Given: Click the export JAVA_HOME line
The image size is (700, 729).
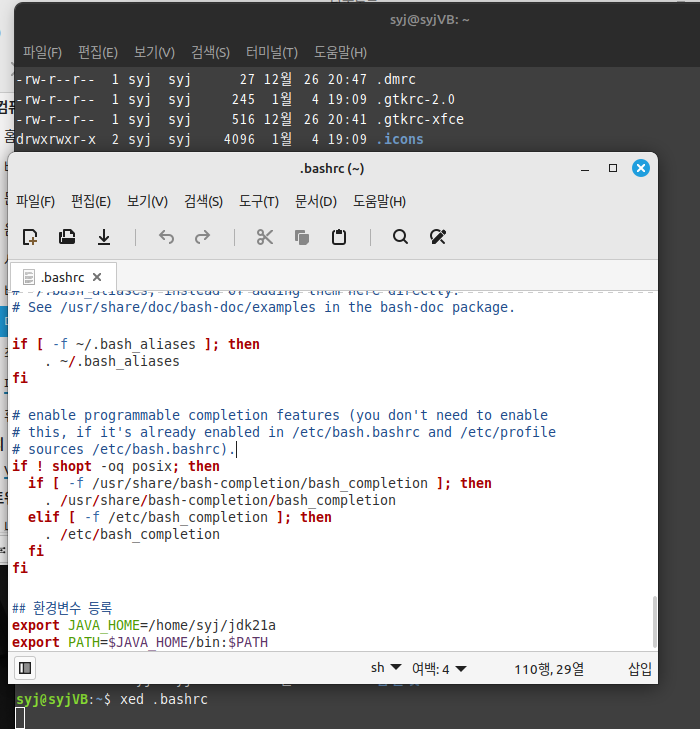Looking at the screenshot, I should (144, 625).
